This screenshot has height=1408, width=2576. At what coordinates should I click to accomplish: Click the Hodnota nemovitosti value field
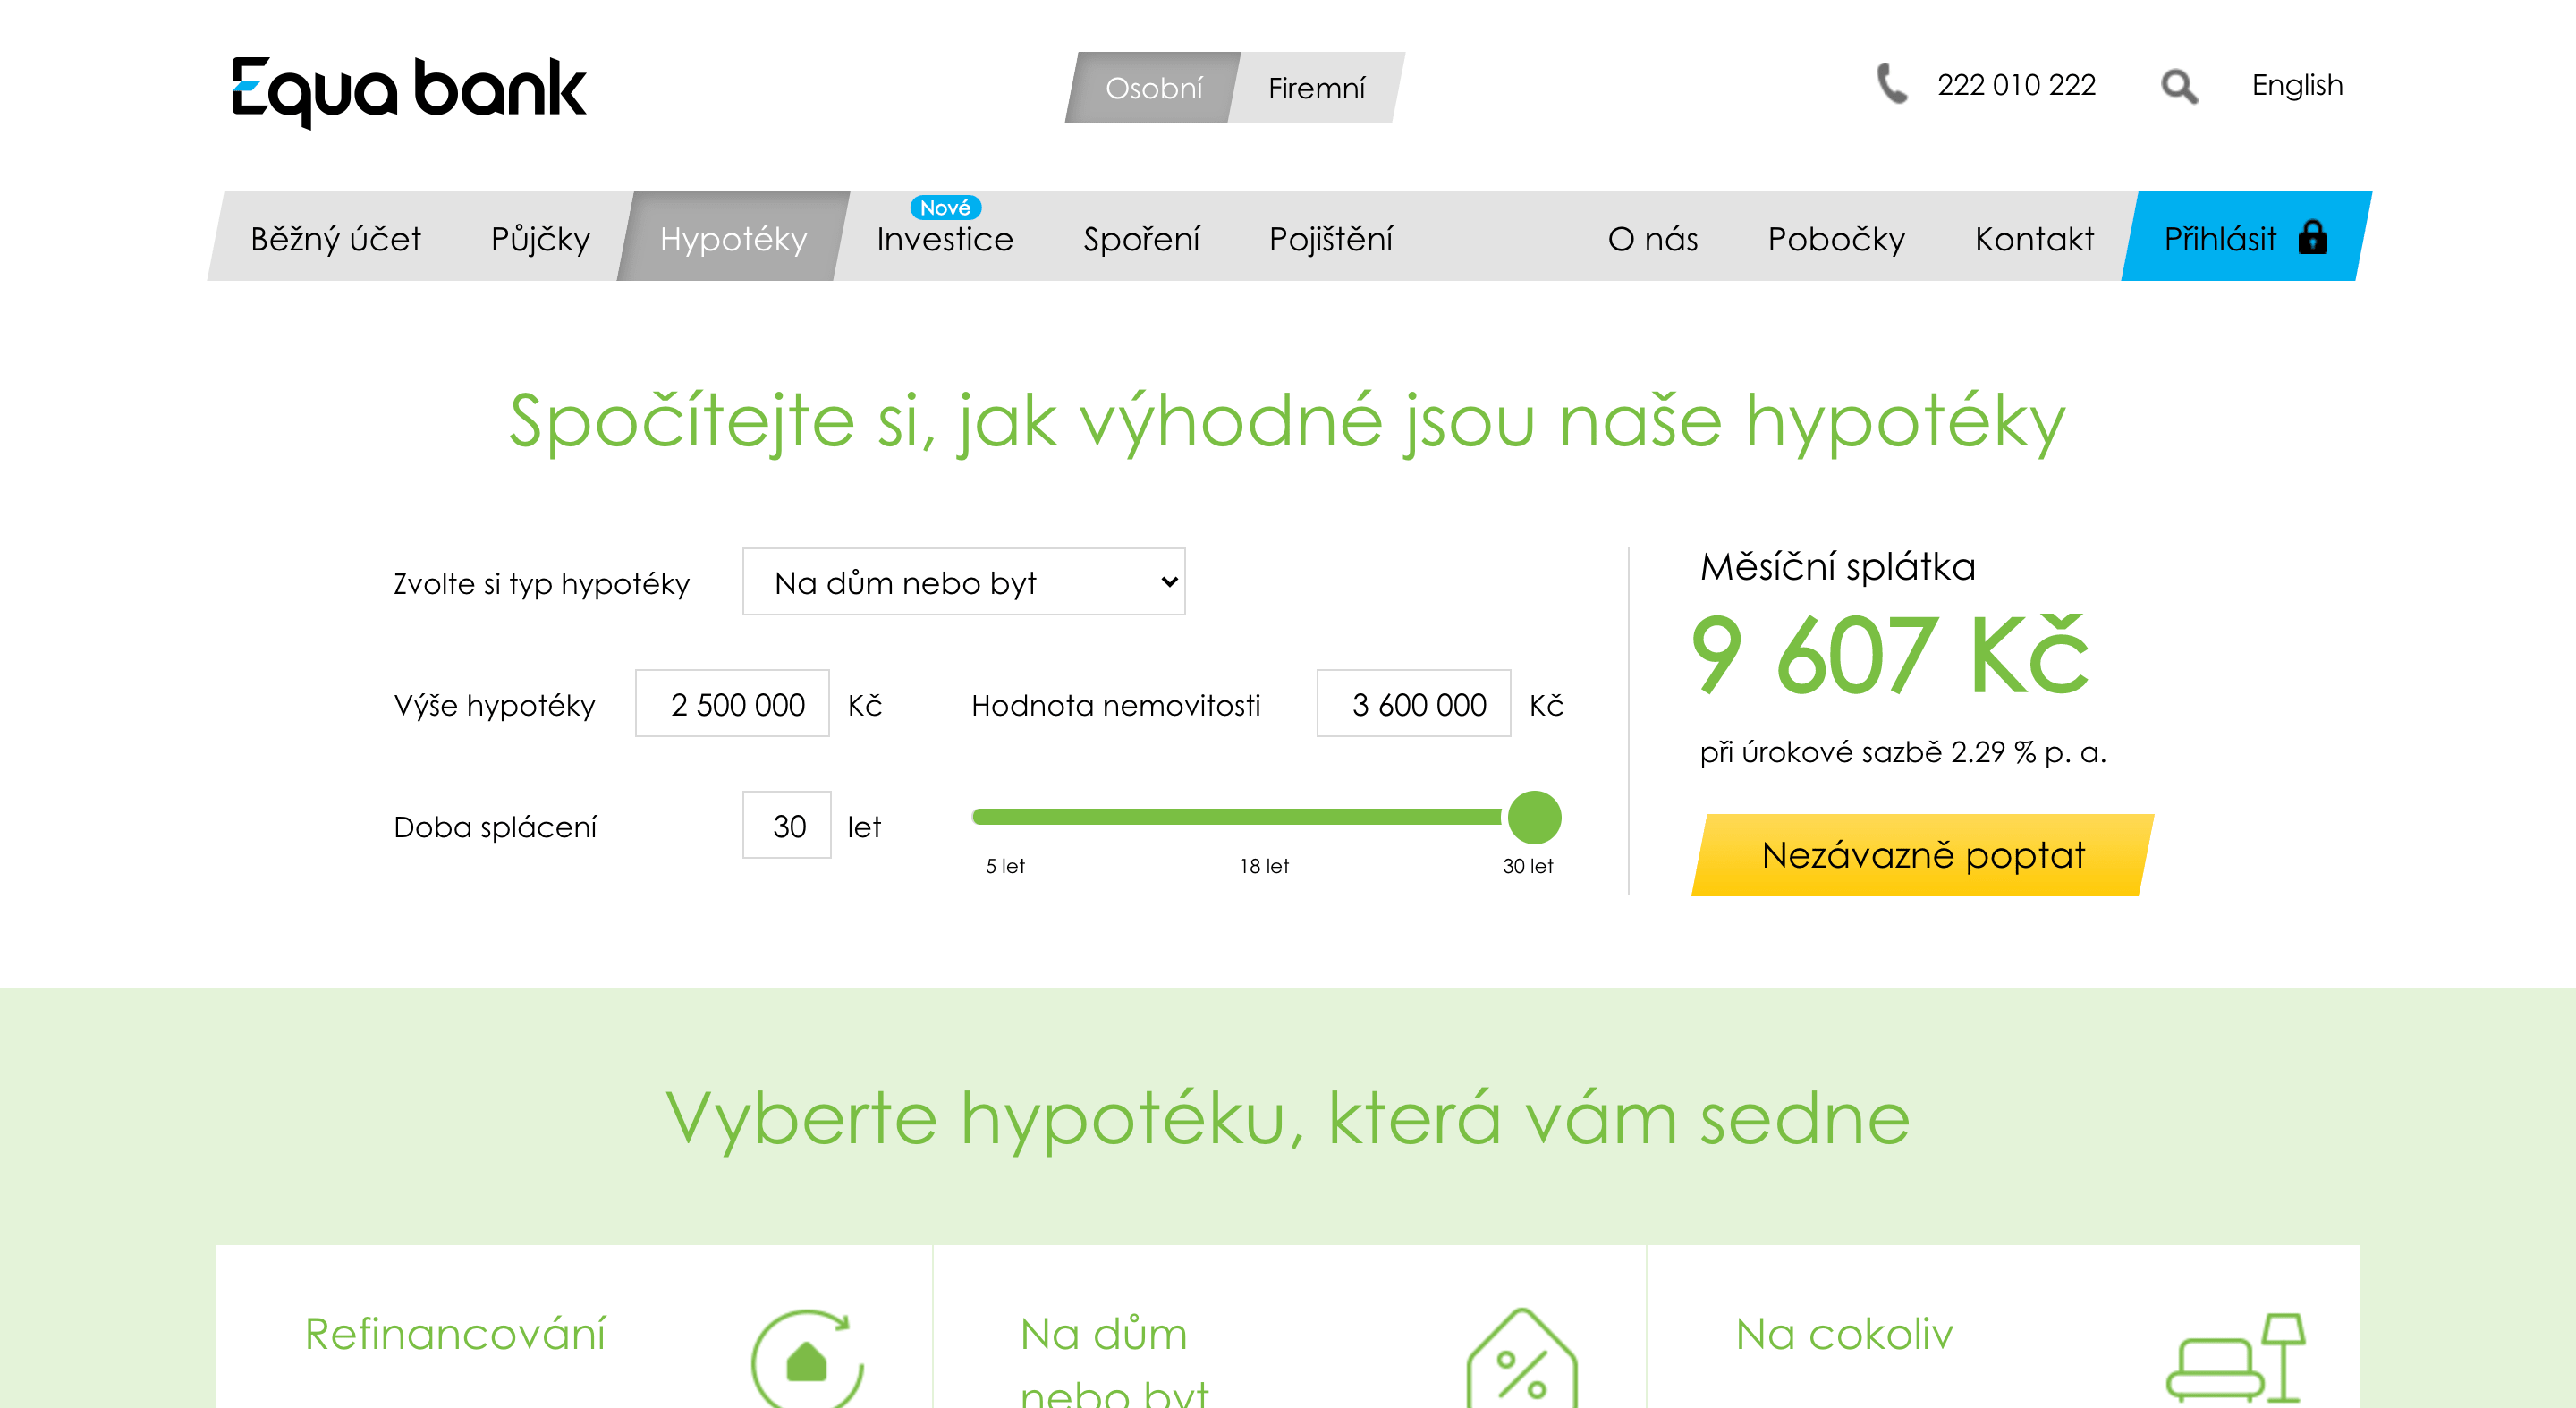pos(1413,704)
